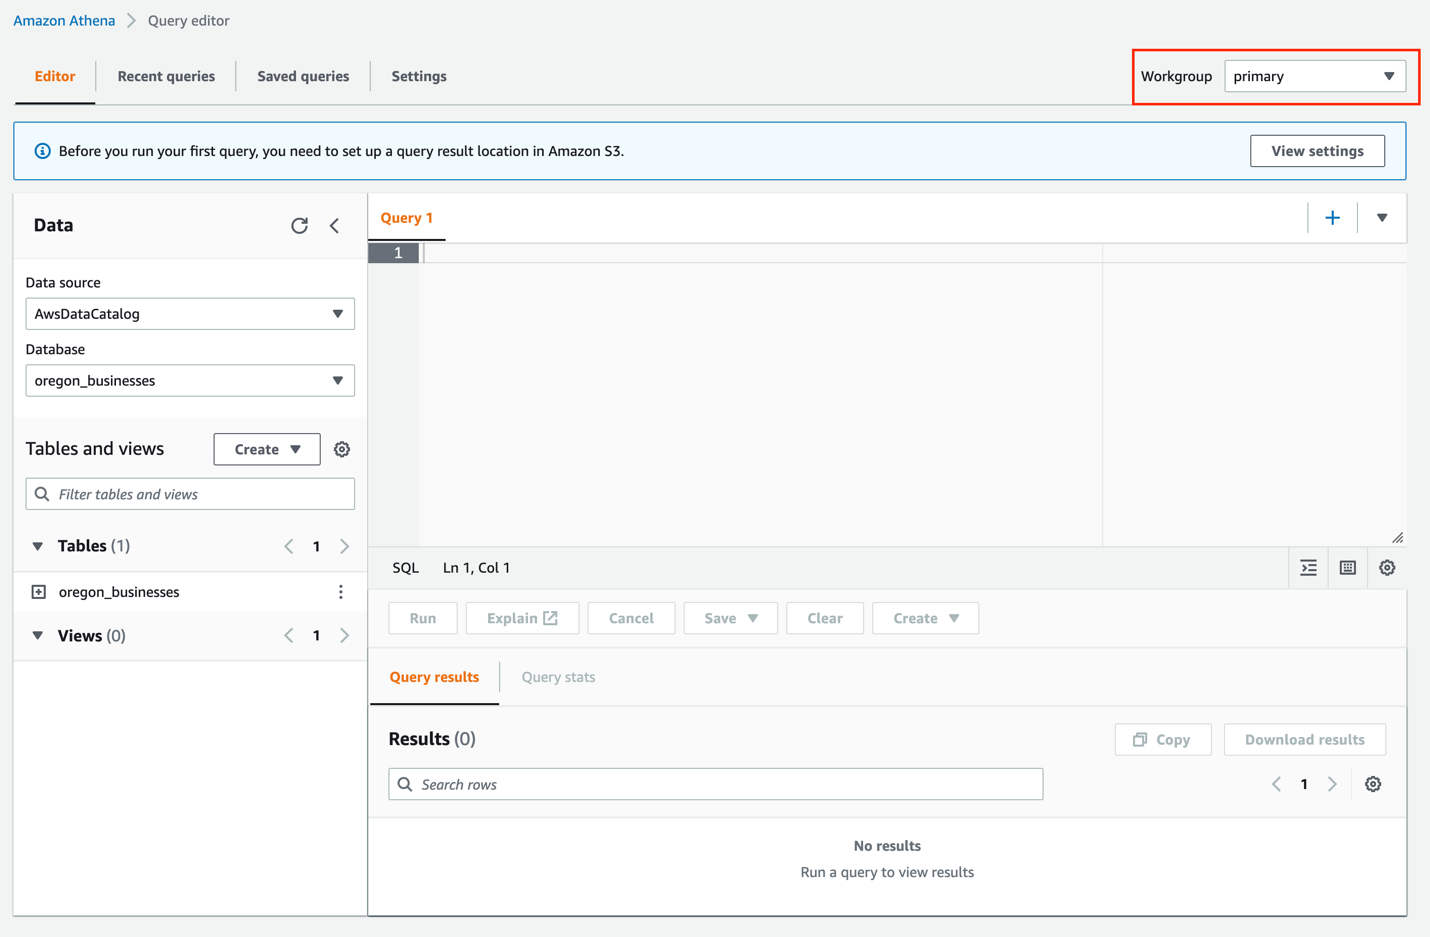Collapse the Tables (1) section
This screenshot has width=1430, height=937.
[x=37, y=546]
